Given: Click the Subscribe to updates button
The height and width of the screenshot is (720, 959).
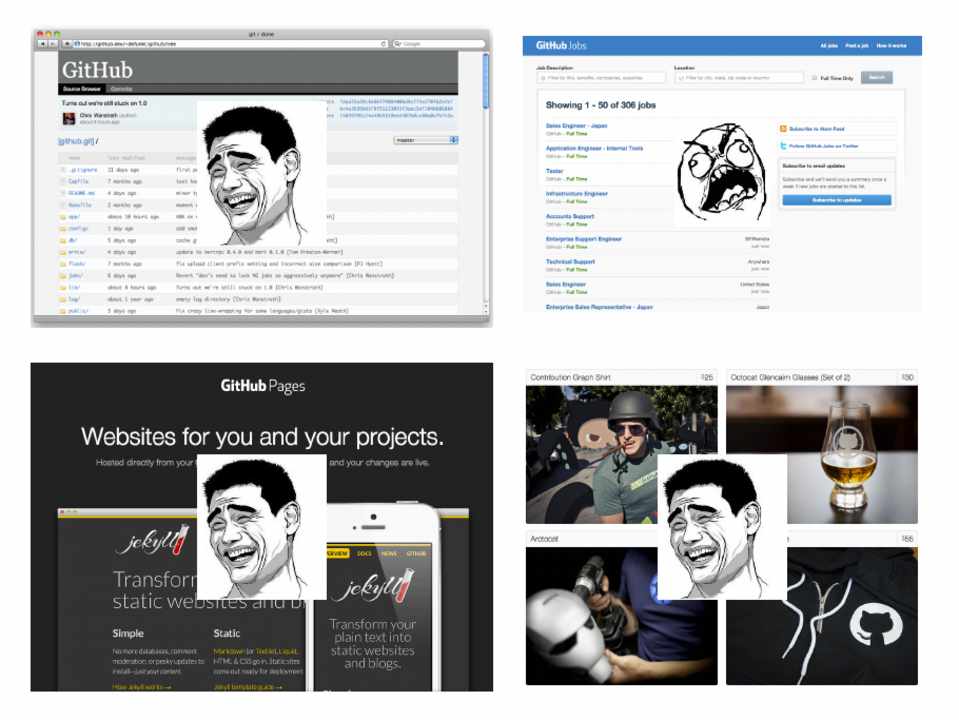Looking at the screenshot, I should 836,200.
